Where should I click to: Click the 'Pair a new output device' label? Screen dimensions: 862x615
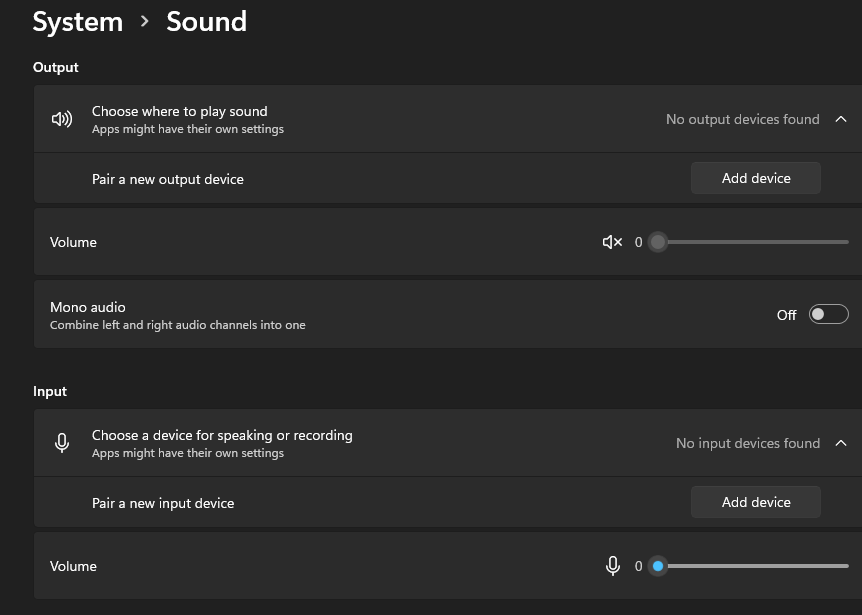point(167,179)
